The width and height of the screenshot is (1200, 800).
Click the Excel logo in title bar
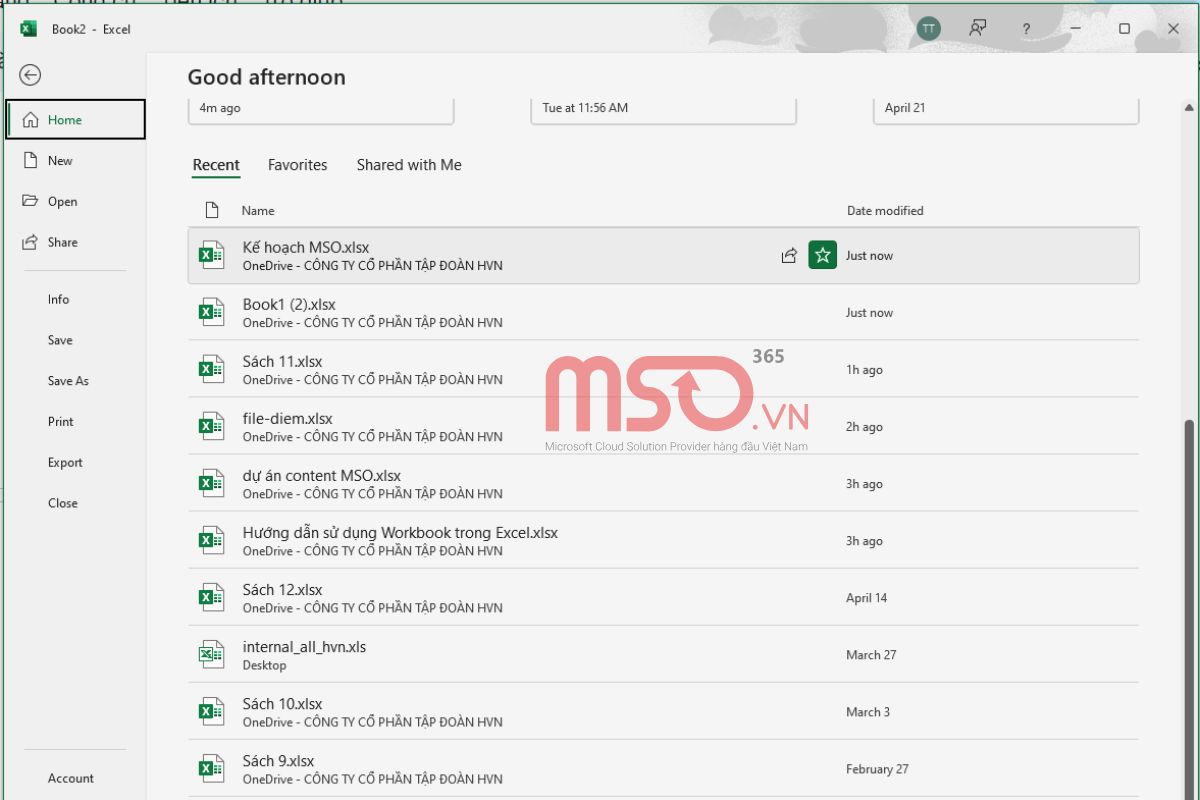click(29, 29)
